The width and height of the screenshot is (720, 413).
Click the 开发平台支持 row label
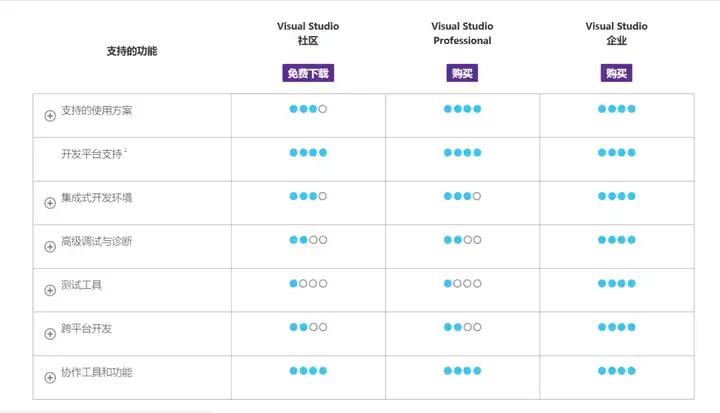tap(94, 154)
